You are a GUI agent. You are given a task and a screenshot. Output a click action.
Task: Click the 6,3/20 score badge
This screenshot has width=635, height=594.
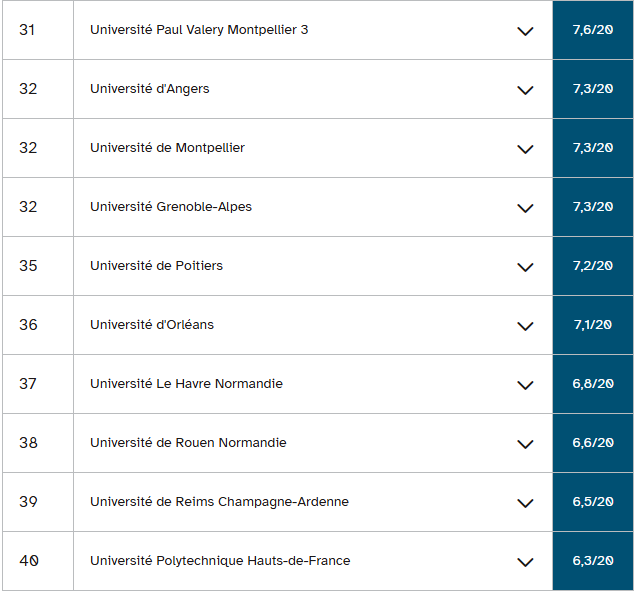tap(592, 561)
